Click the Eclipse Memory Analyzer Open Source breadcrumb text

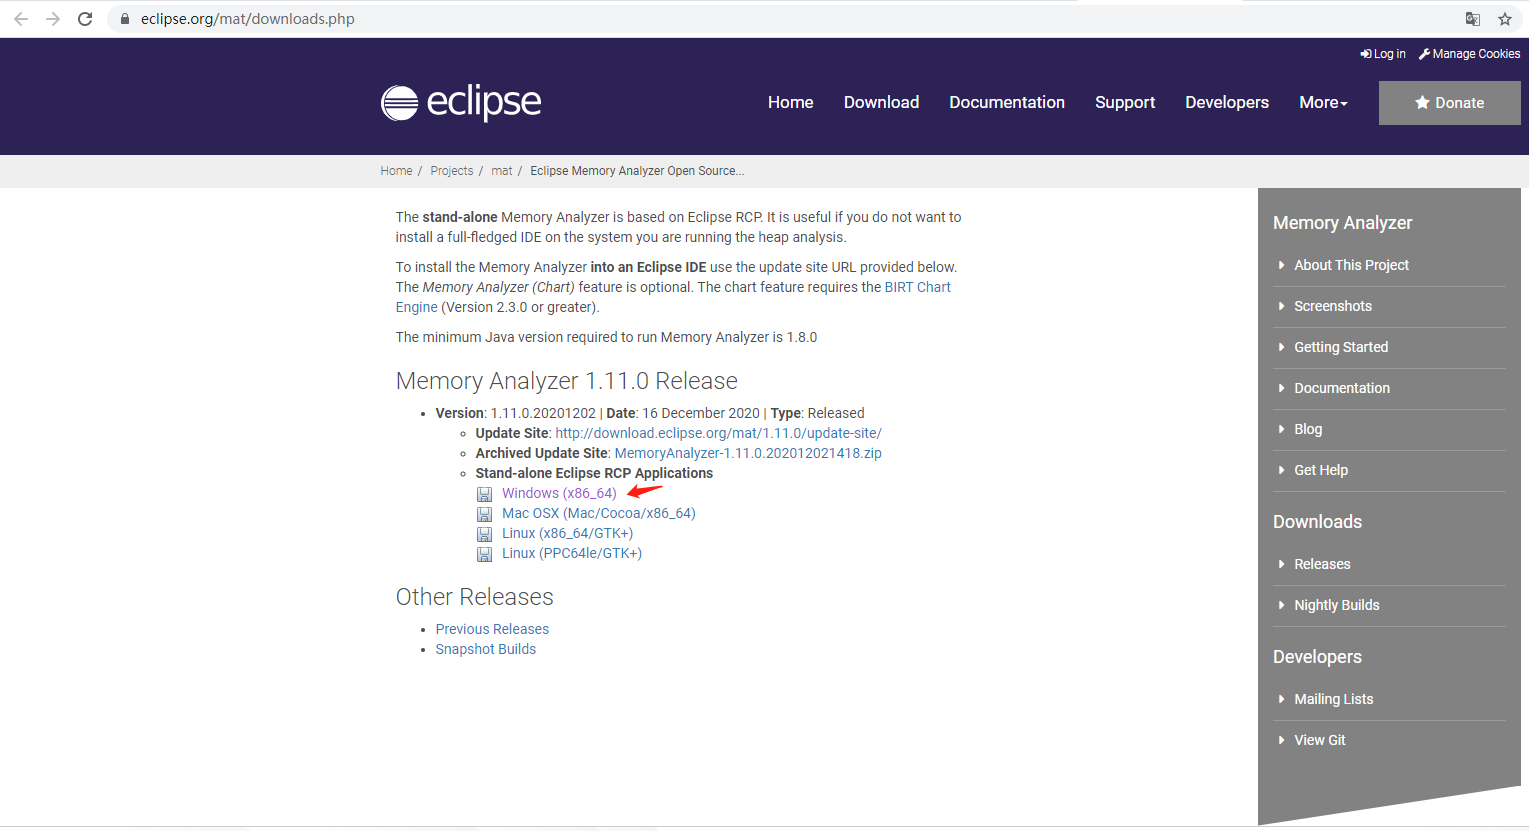click(x=637, y=171)
